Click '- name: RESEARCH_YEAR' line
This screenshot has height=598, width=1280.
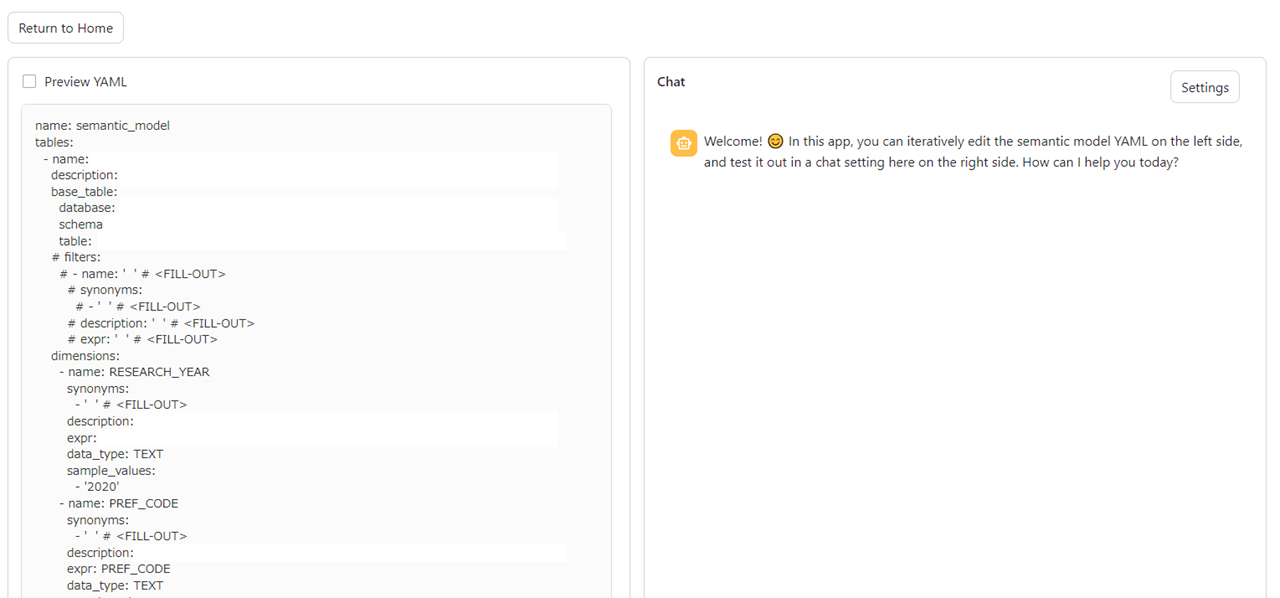[x=134, y=372]
